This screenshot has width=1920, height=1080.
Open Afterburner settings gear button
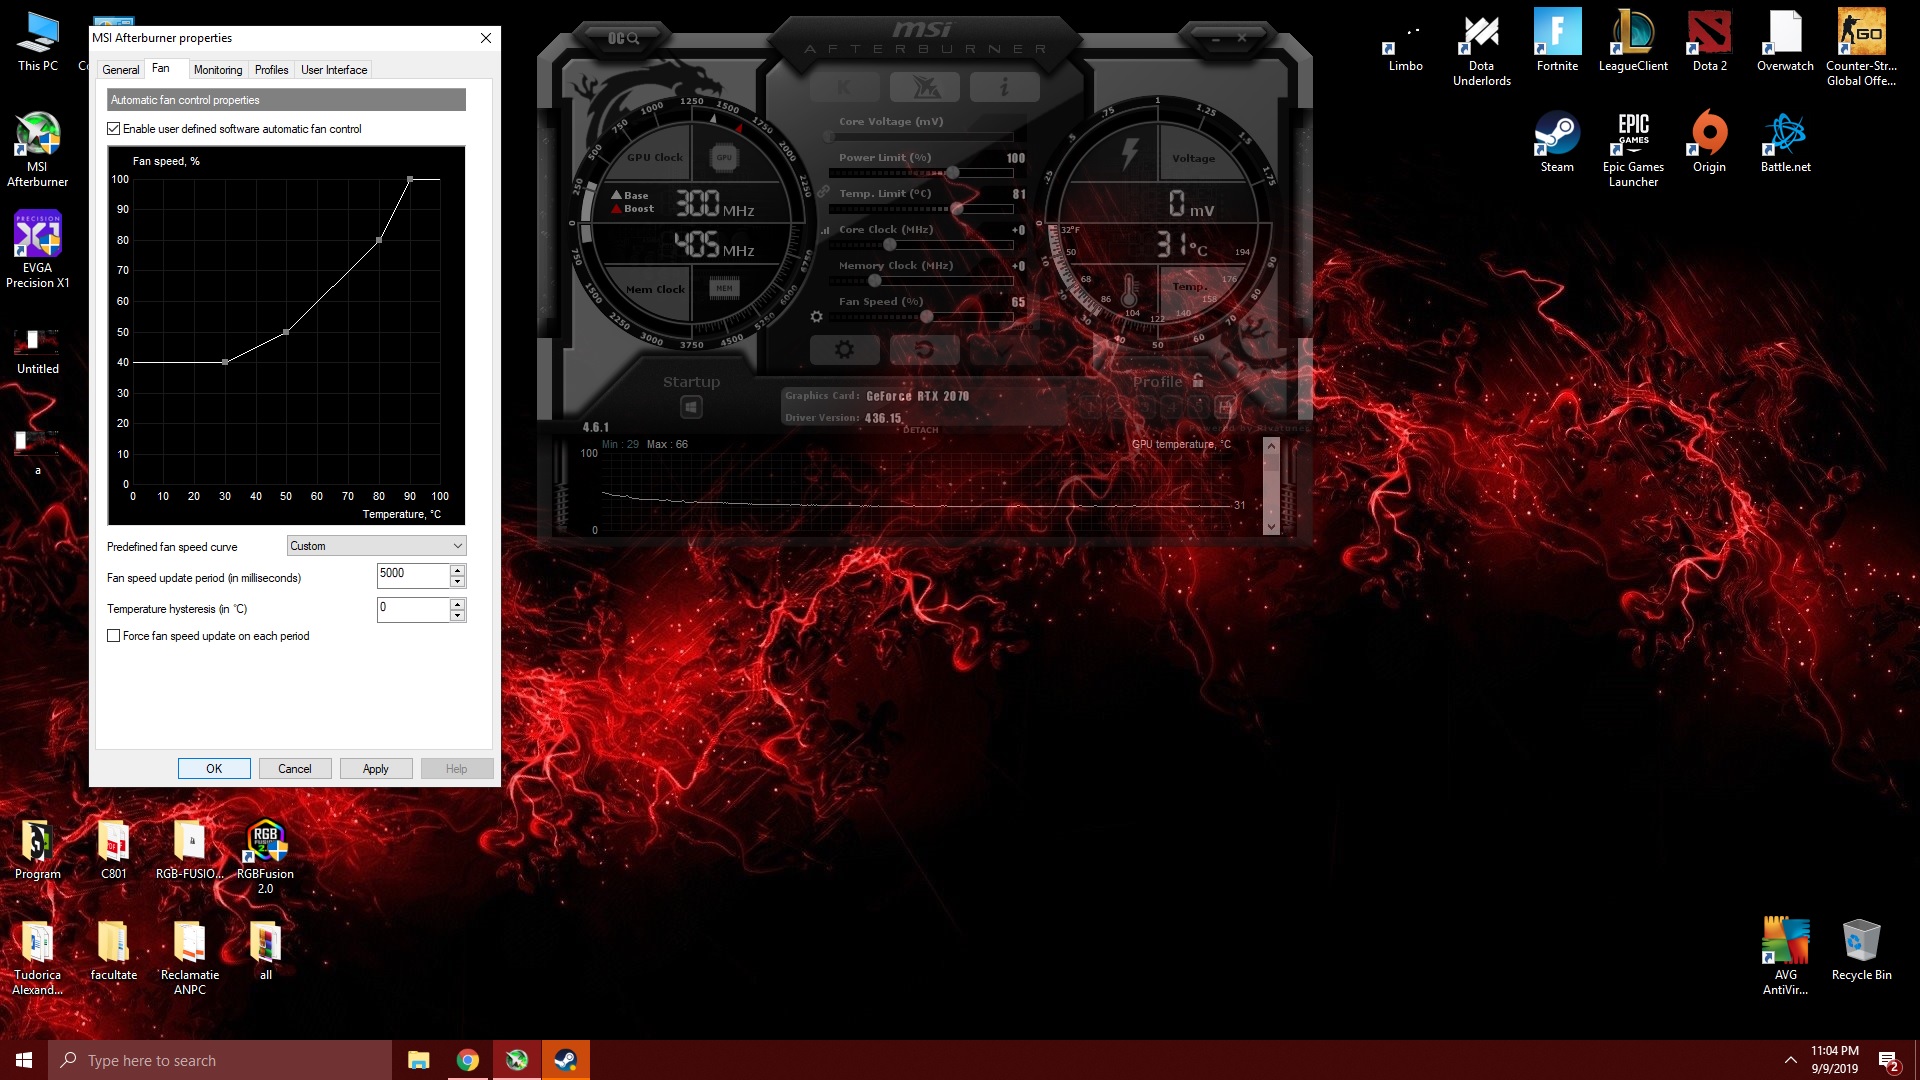pos(844,349)
